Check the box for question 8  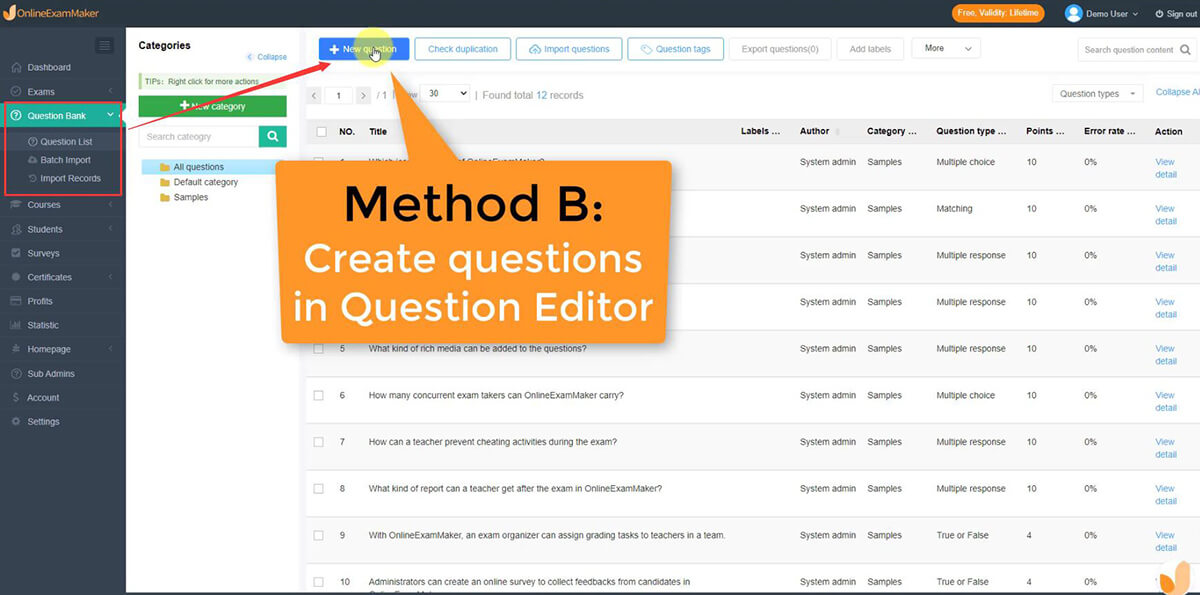319,489
